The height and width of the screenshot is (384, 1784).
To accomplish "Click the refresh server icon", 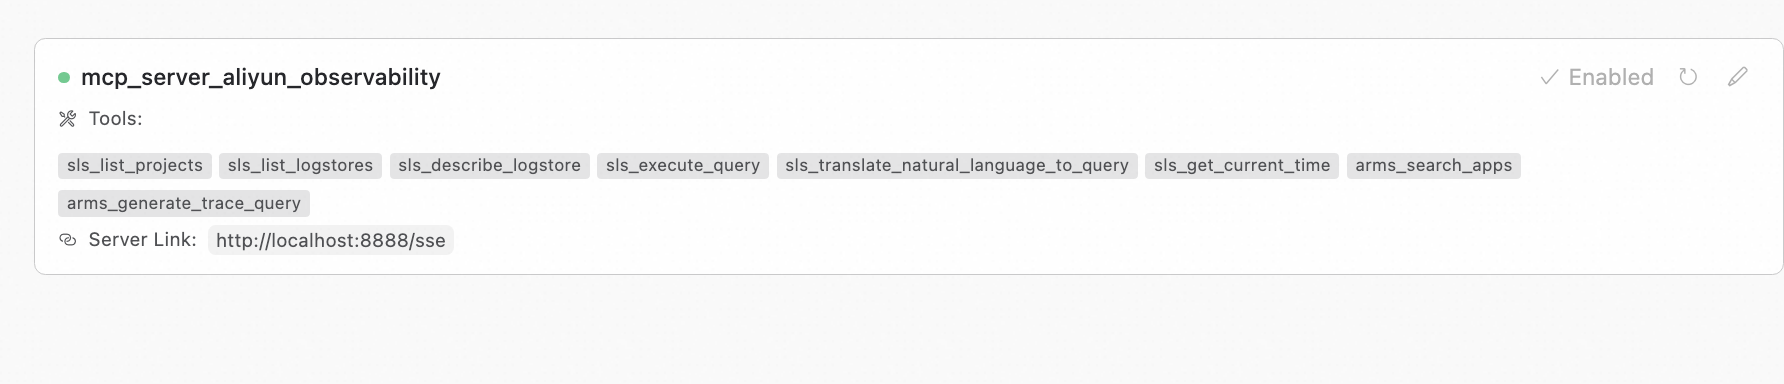I will pyautogui.click(x=1688, y=77).
